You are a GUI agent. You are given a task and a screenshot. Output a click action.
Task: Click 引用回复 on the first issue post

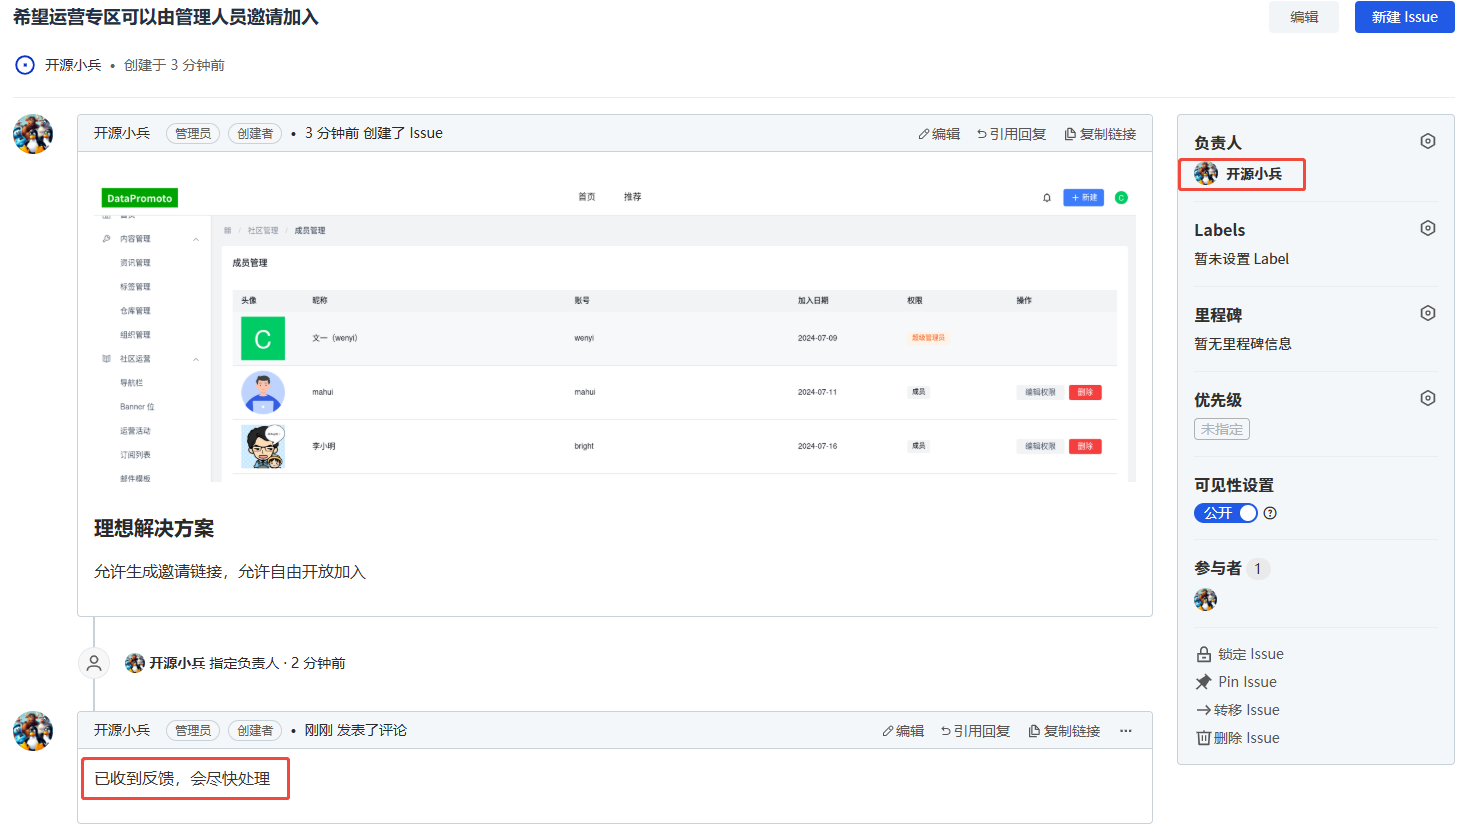[x=1011, y=134]
